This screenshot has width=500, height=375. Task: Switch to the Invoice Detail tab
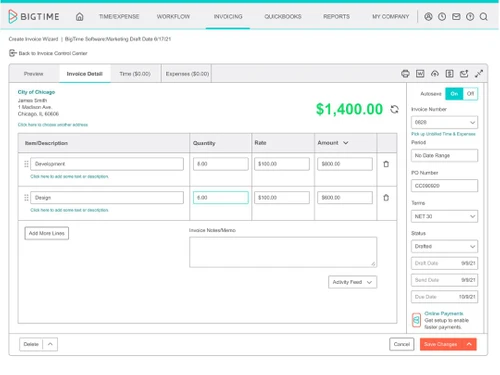pos(84,74)
